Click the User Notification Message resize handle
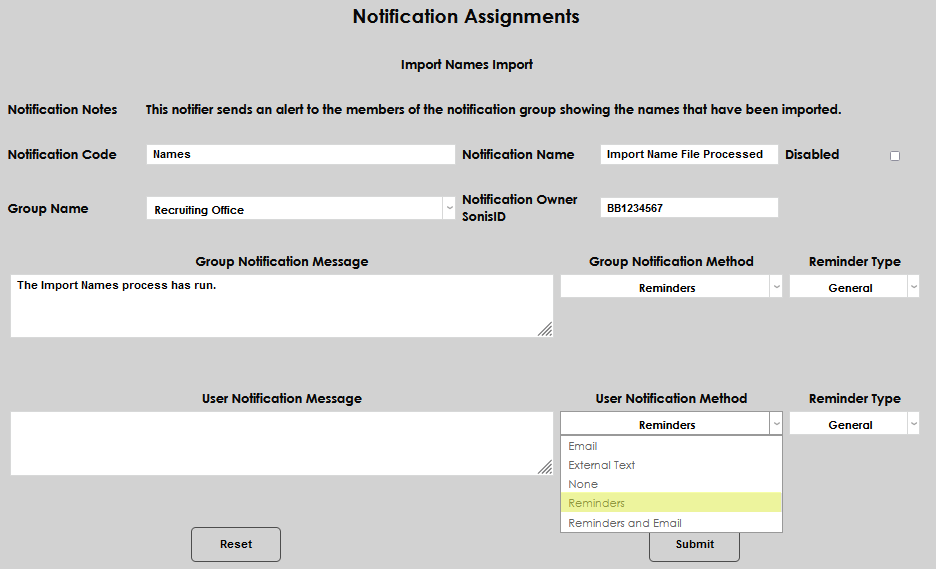This screenshot has height=569, width=936. click(x=545, y=467)
